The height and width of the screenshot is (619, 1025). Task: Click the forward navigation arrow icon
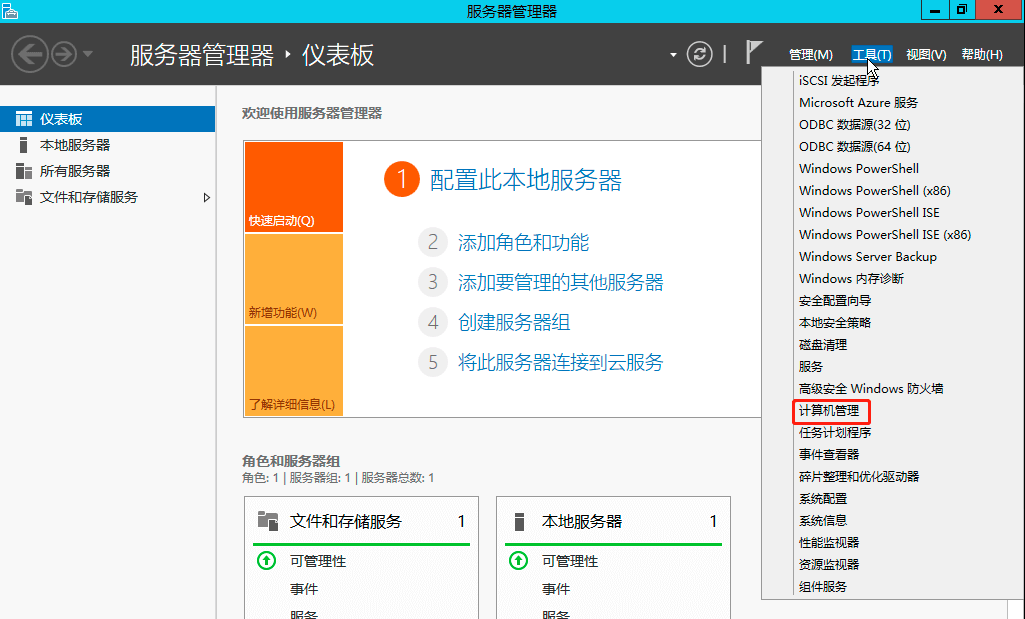pyautogui.click(x=64, y=54)
